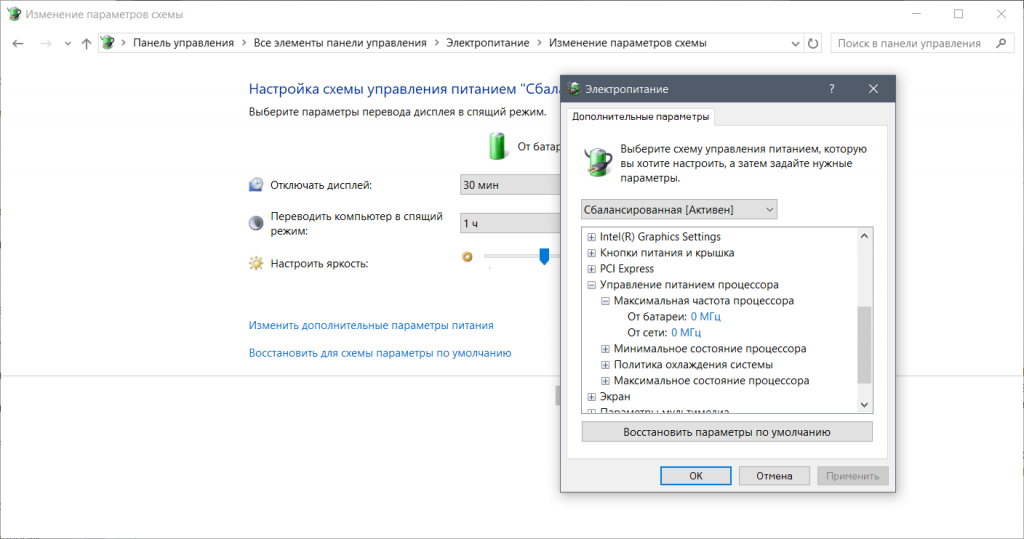Go back with the navigation arrow
Viewport: 1024px width, 539px height.
[x=18, y=43]
